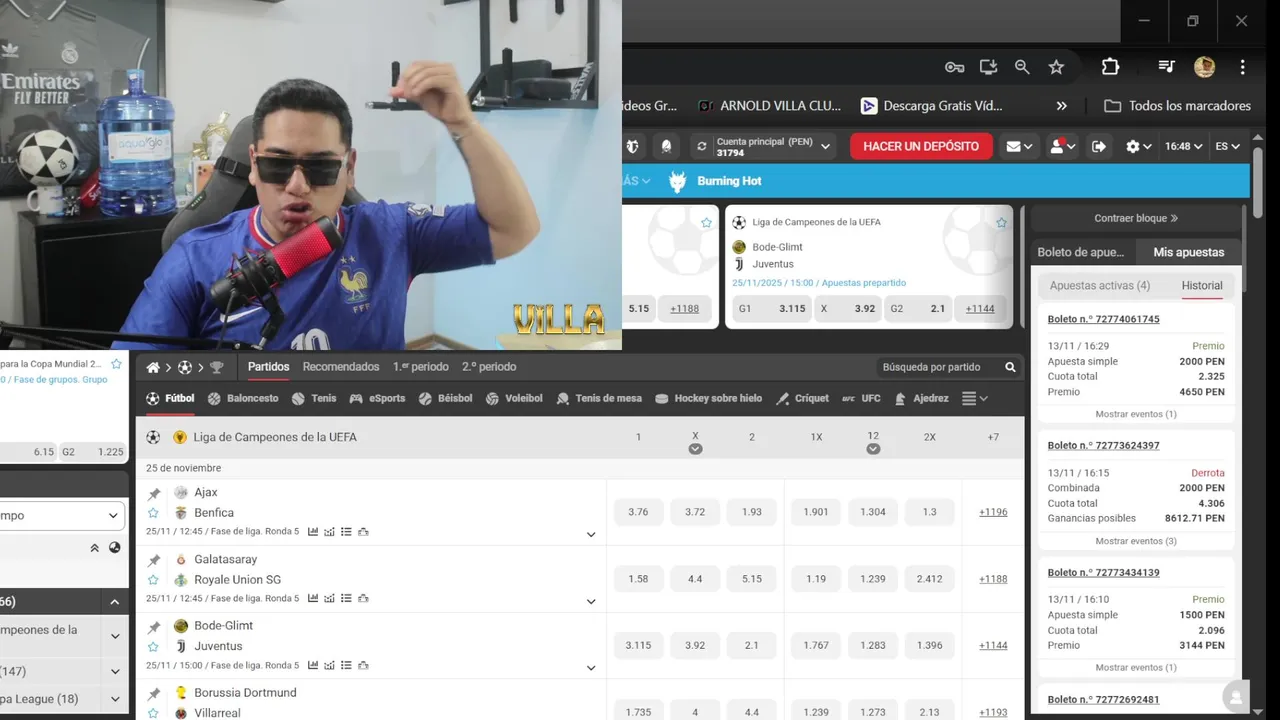Select the 2.º periodo tab

point(489,367)
